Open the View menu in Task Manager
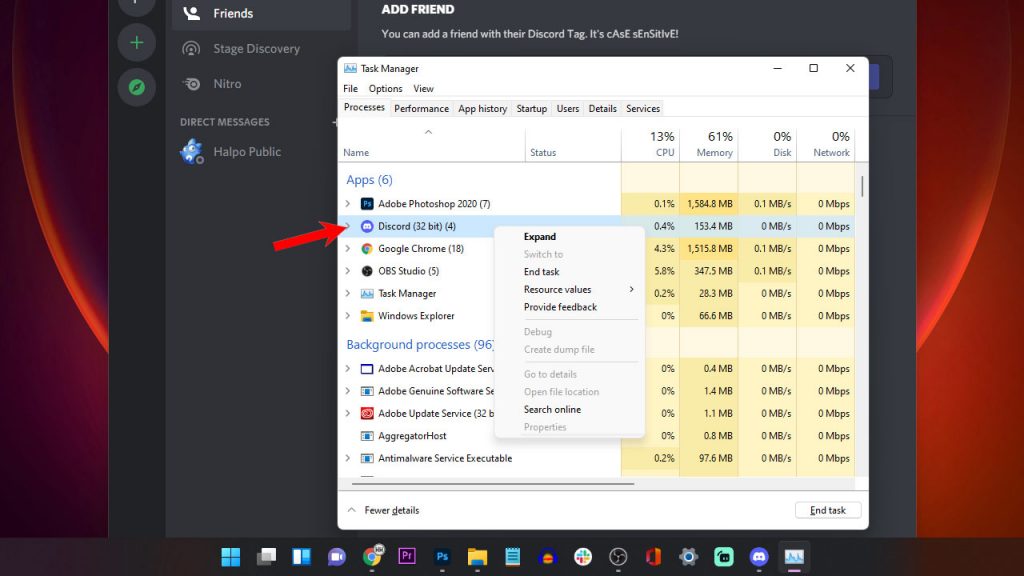The height and width of the screenshot is (576, 1024). (x=423, y=89)
